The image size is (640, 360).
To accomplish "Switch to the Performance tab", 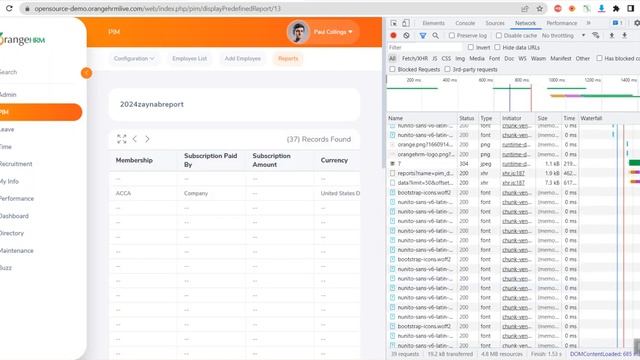I will pyautogui.click(x=562, y=23).
